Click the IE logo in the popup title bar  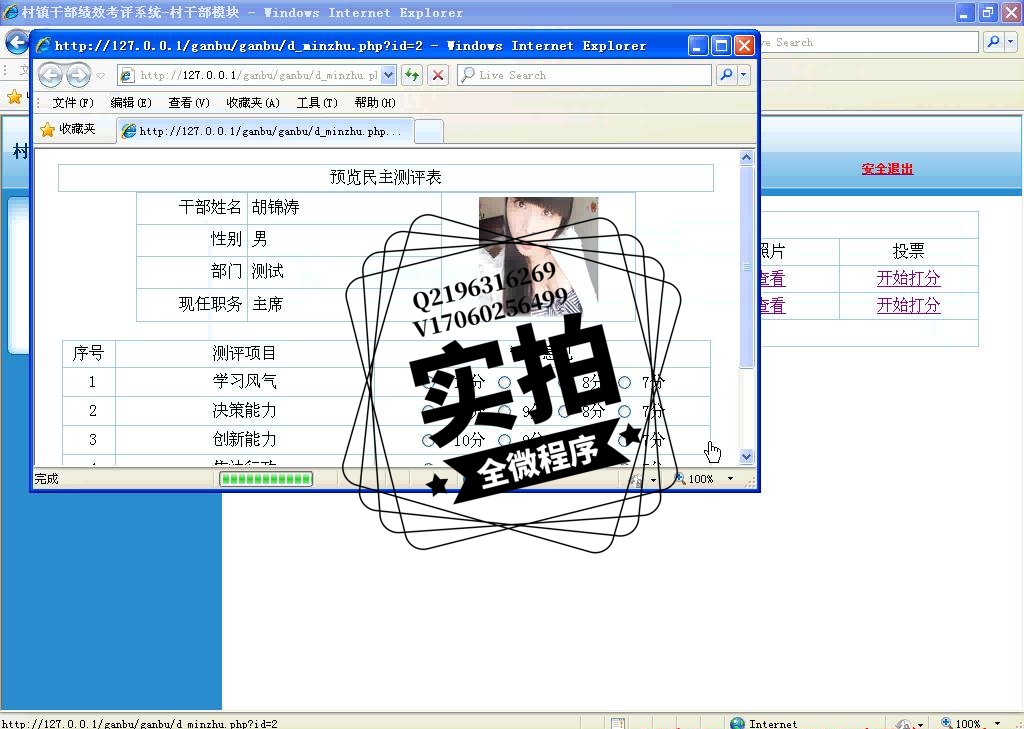pos(43,45)
